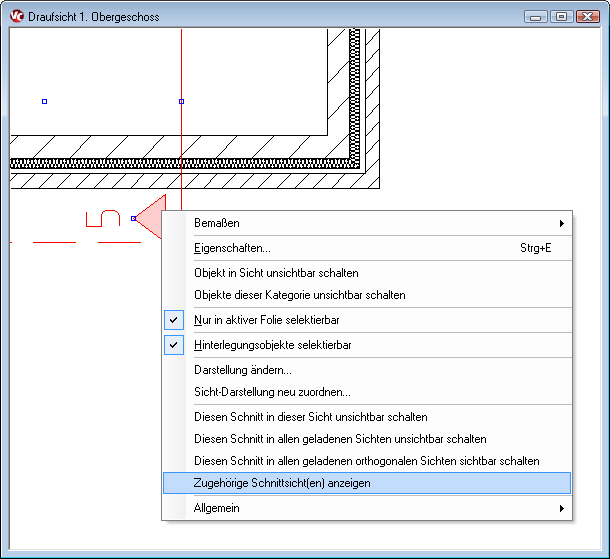
Task: Choose Diesen Schnitt in allen orthogonalen Sichten sichtbar schalten
Action: (367, 461)
